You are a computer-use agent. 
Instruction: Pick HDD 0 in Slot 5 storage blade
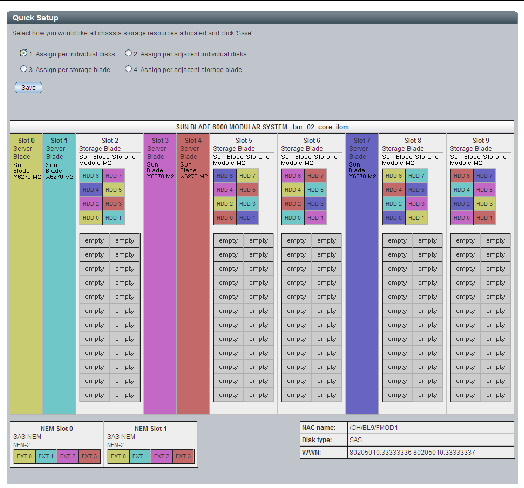click(225, 218)
